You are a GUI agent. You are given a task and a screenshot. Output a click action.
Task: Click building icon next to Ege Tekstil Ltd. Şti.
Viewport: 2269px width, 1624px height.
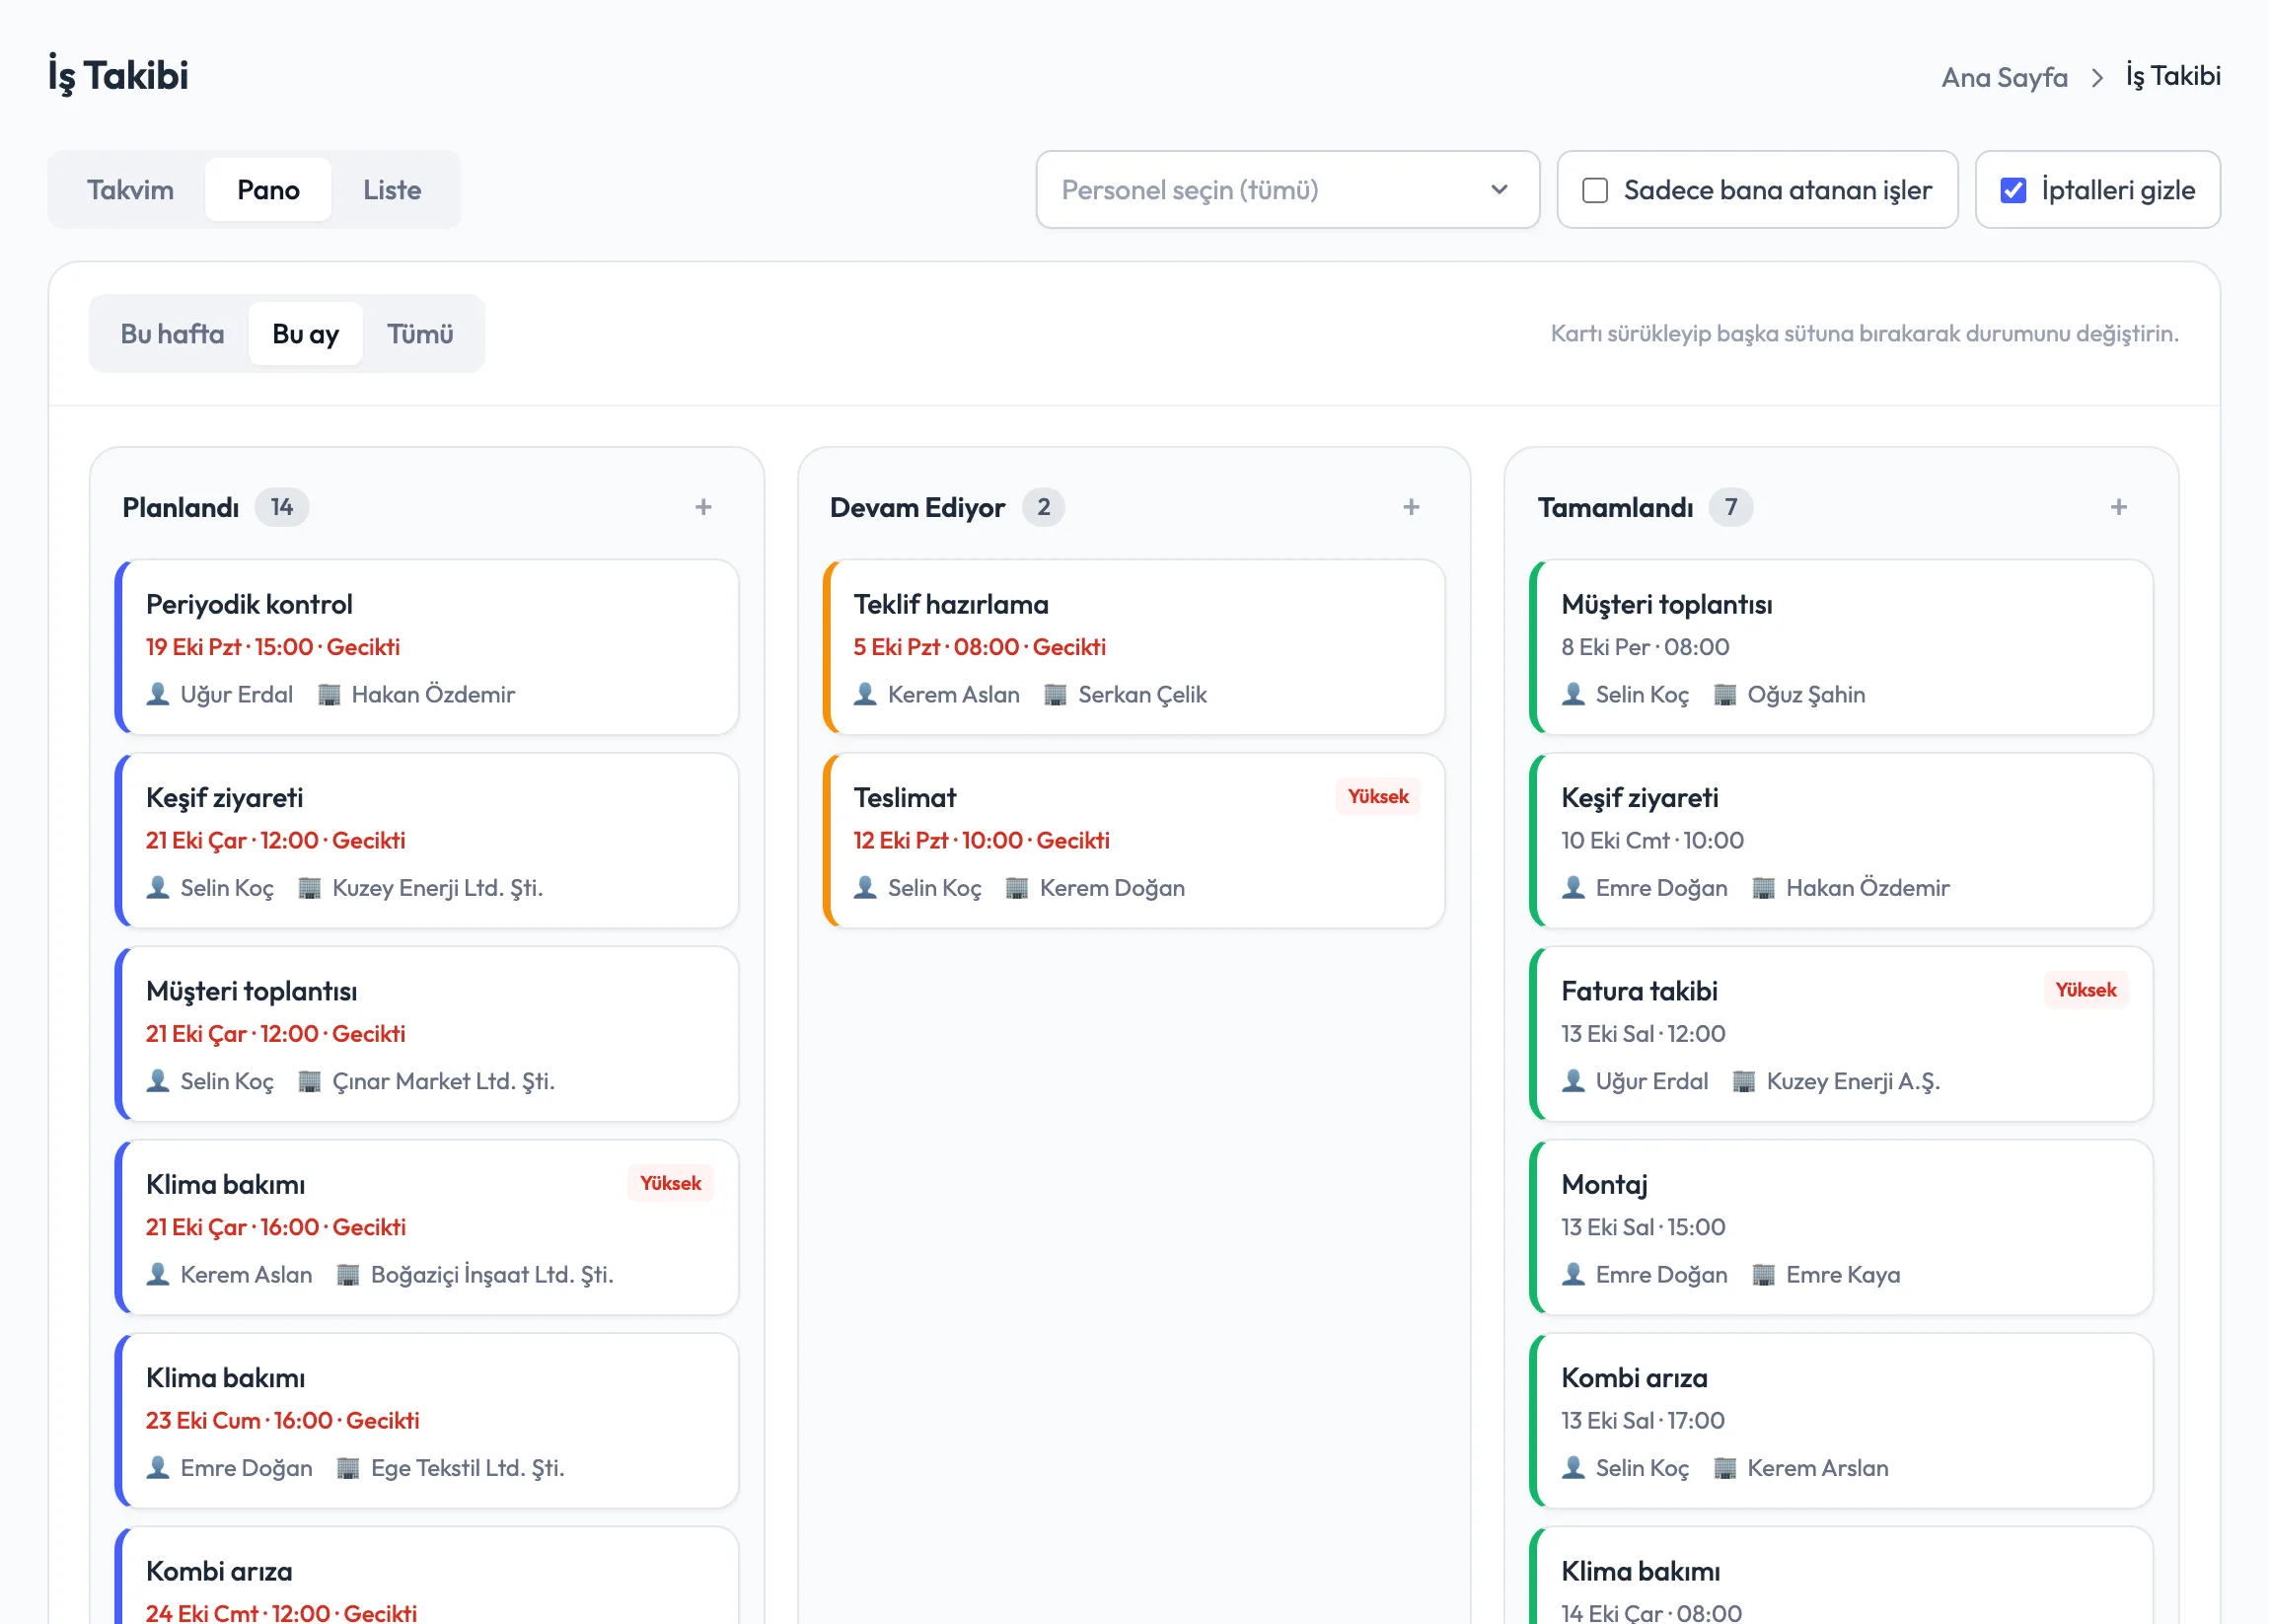point(348,1467)
